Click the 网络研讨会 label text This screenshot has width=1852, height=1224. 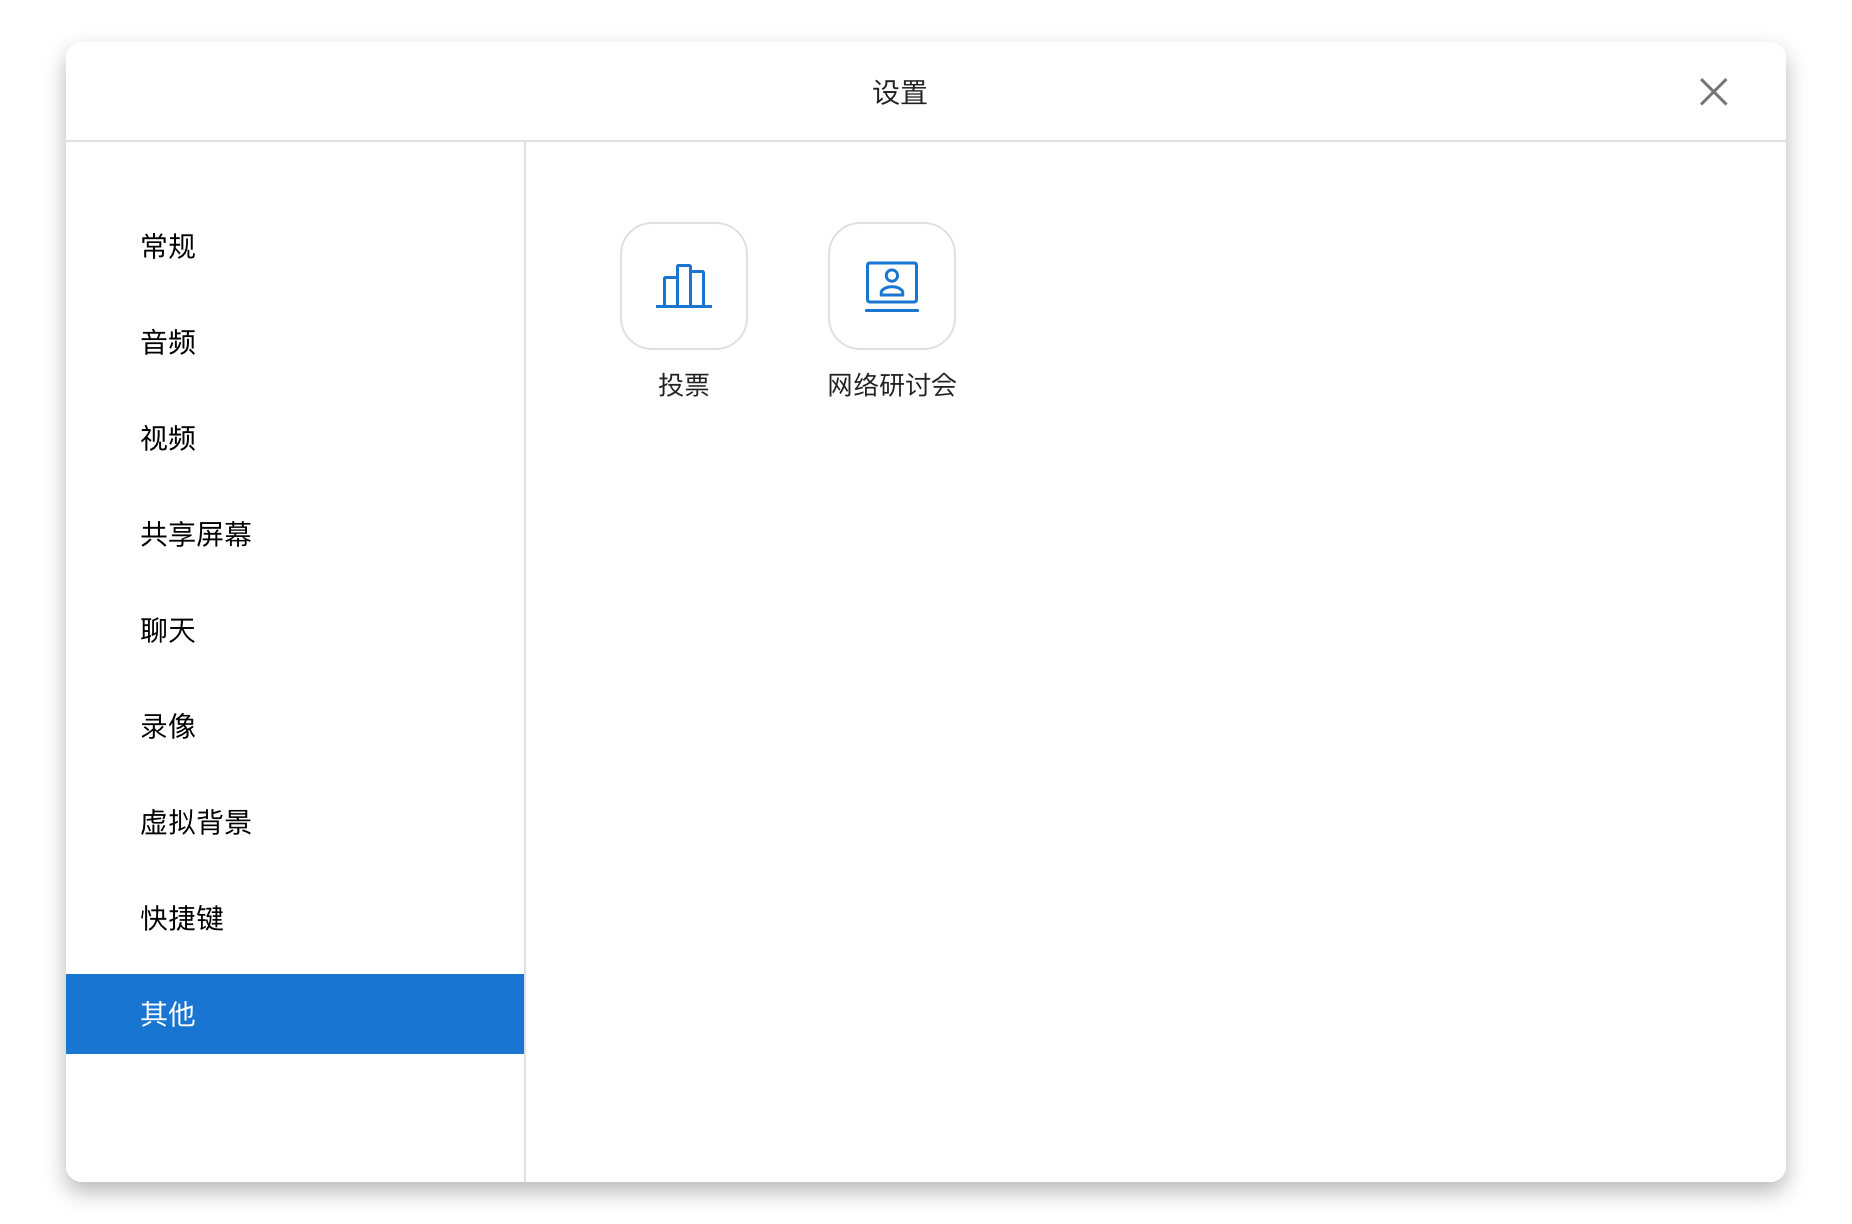point(892,385)
